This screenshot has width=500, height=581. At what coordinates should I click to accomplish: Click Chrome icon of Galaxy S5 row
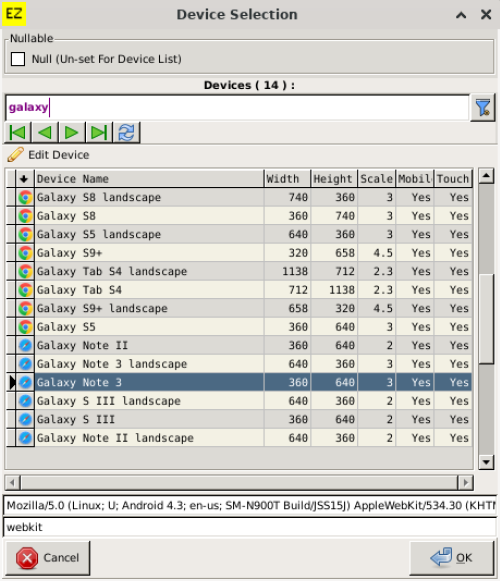point(25,327)
